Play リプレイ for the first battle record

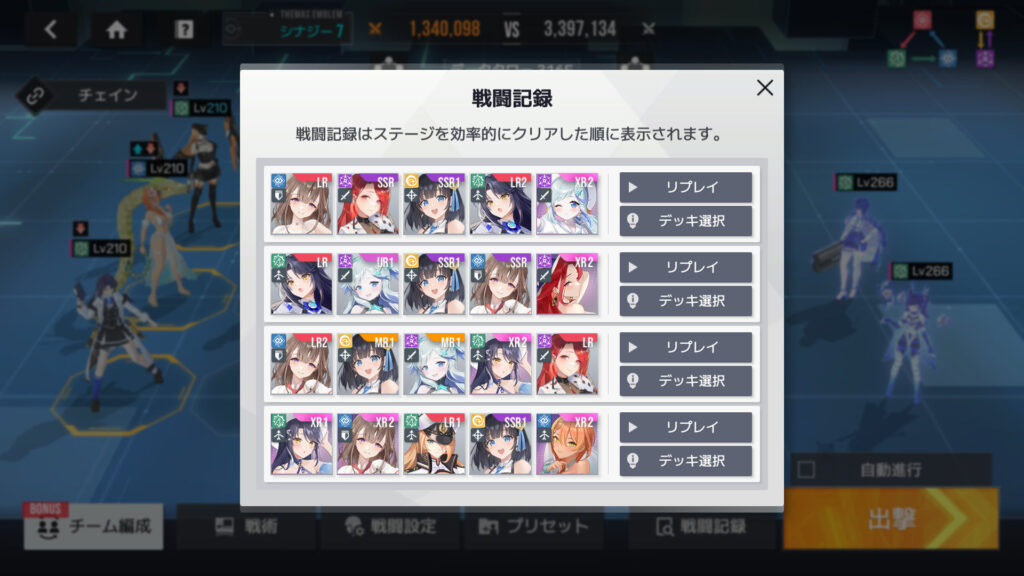686,187
